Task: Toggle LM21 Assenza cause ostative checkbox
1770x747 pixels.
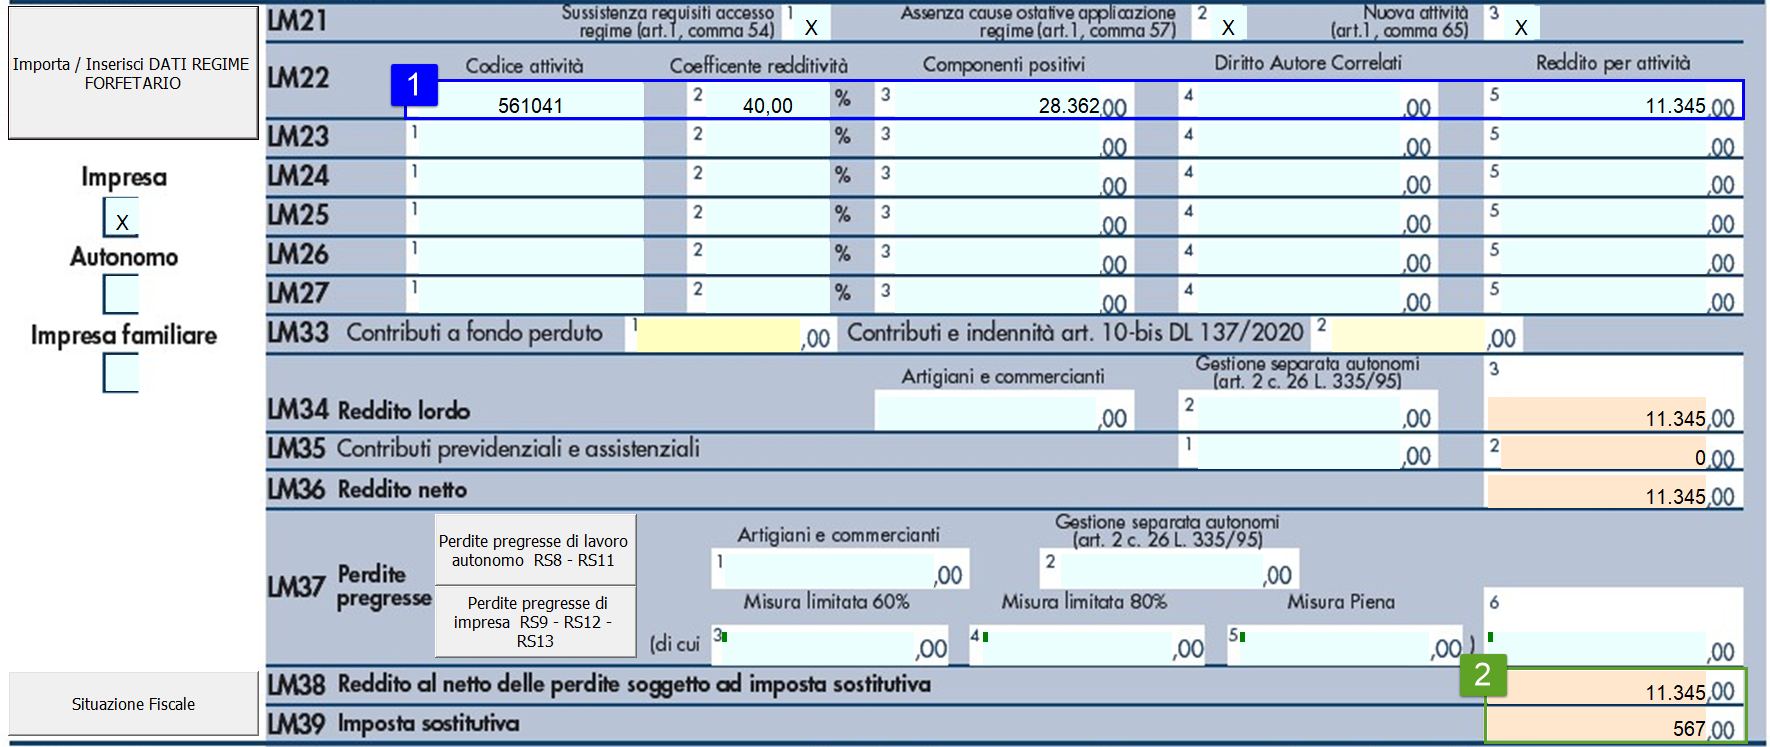Action: pos(1228,27)
